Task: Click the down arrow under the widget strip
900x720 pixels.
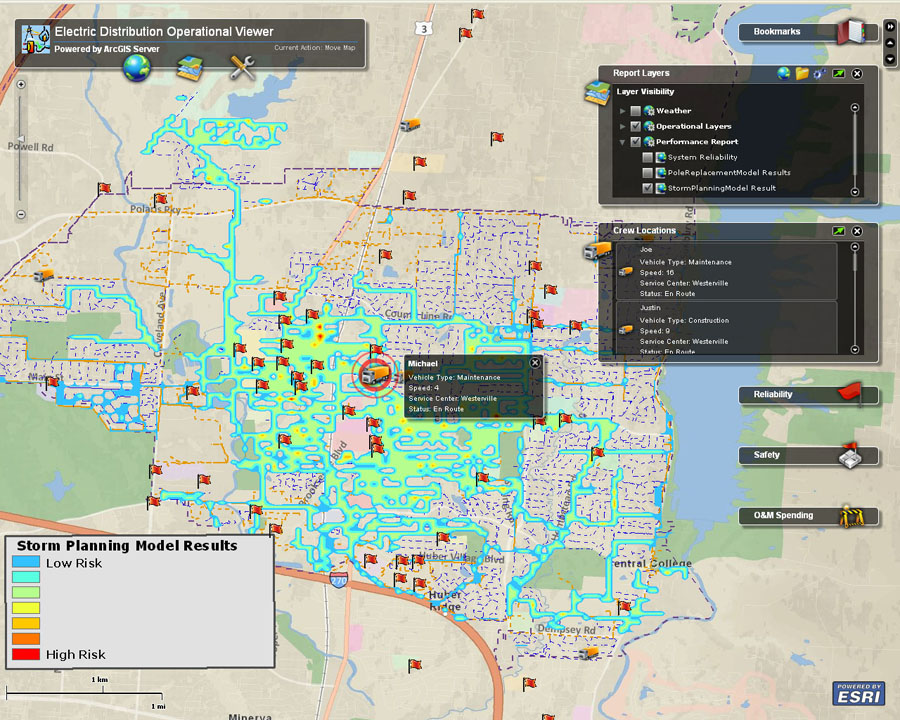Action: coord(890,59)
